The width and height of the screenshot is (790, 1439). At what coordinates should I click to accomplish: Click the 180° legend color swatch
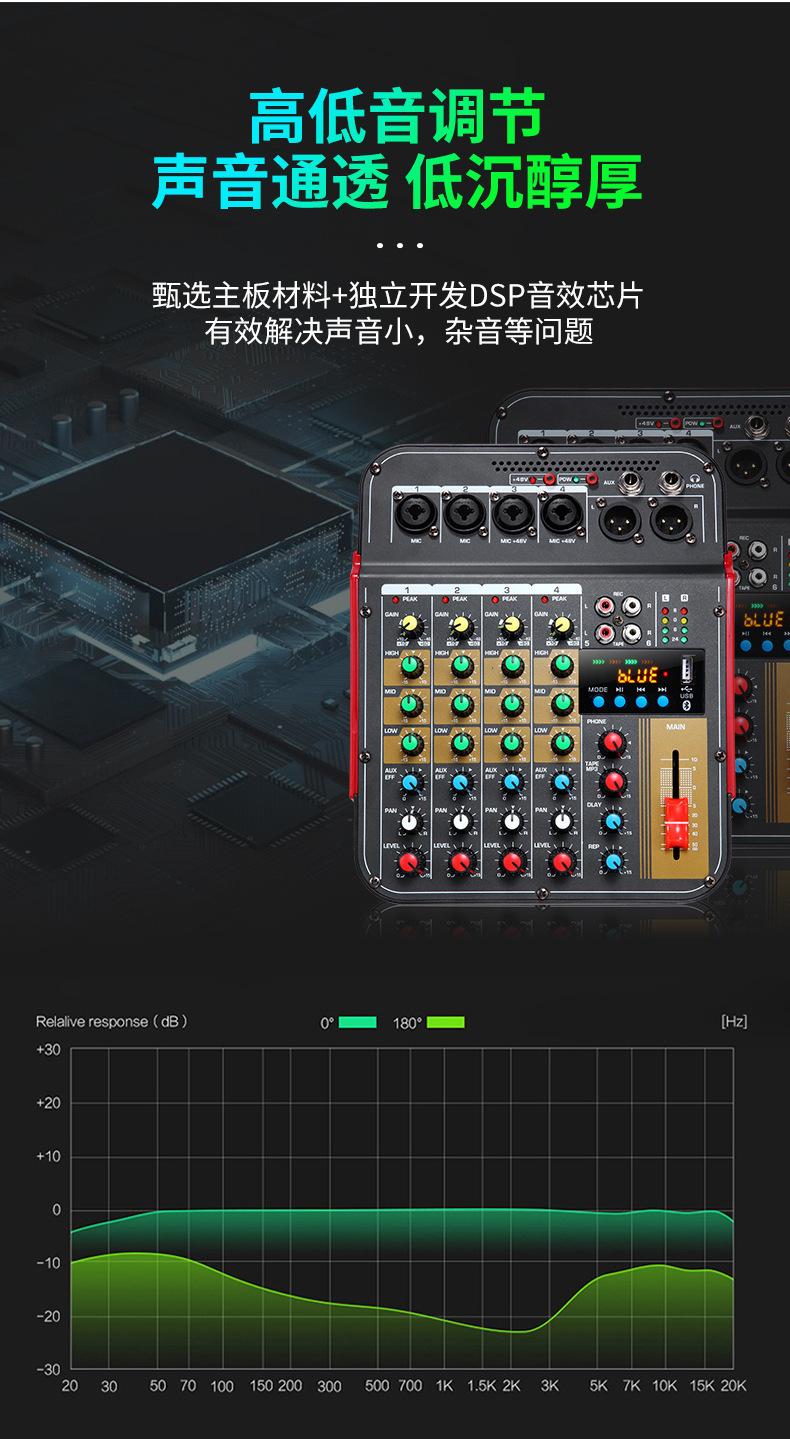point(446,1022)
